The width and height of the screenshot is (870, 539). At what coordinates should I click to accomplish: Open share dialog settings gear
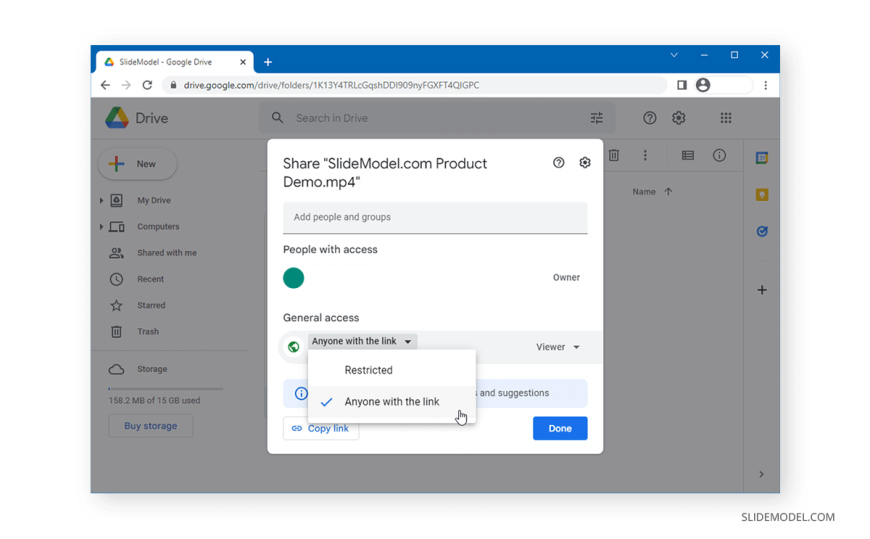click(585, 163)
